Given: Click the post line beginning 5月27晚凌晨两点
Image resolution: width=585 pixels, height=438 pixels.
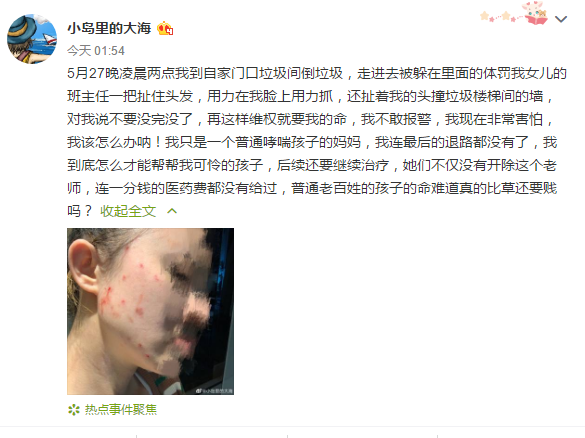Looking at the screenshot, I should tap(317, 73).
